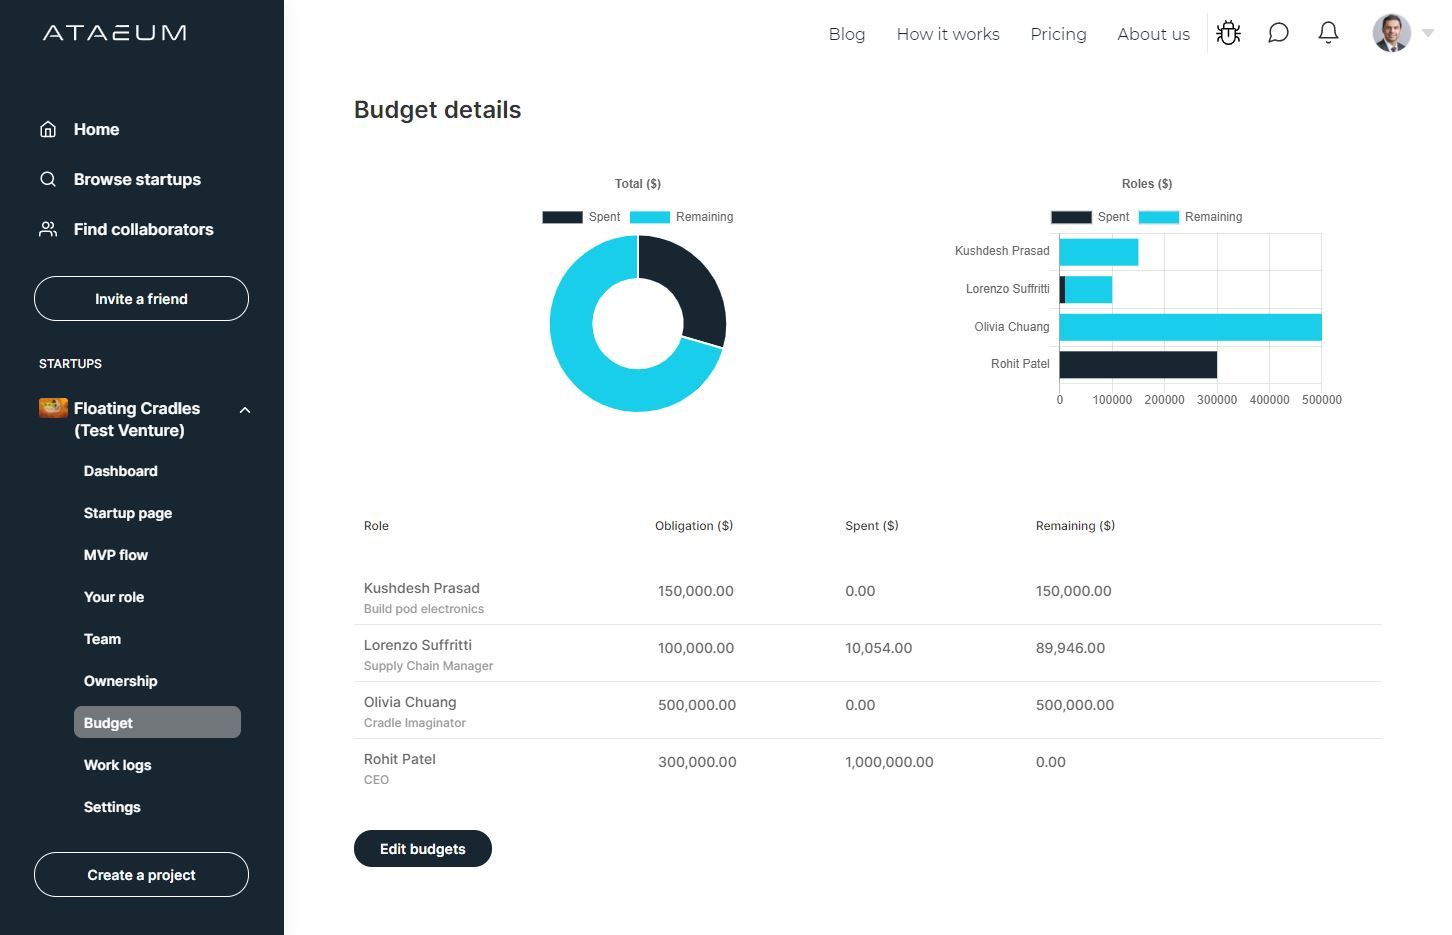Image resolution: width=1452 pixels, height=935 pixels.
Task: Click the Browse startups magnifier icon
Action: (48, 179)
